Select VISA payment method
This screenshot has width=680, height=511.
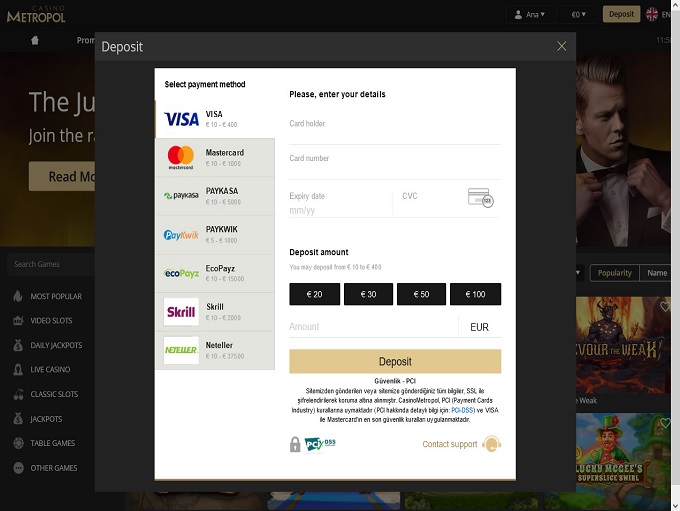pos(215,119)
